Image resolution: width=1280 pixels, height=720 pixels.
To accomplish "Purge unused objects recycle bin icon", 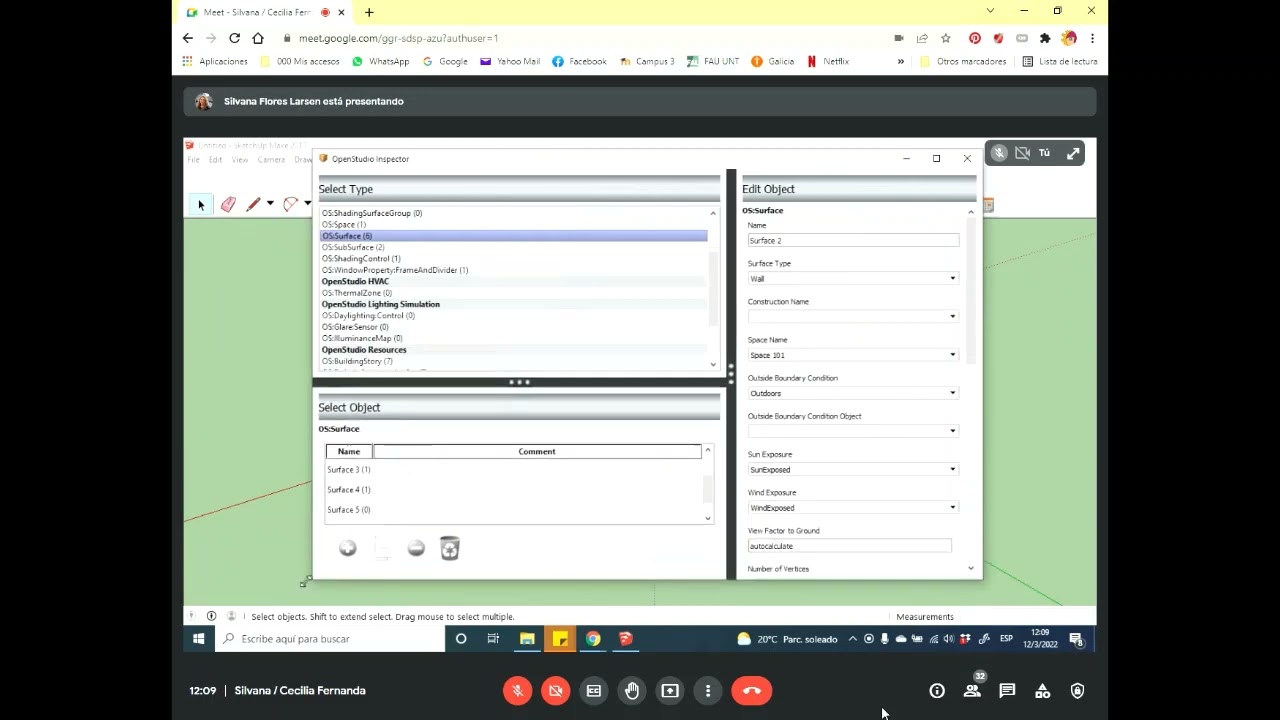I will [450, 548].
